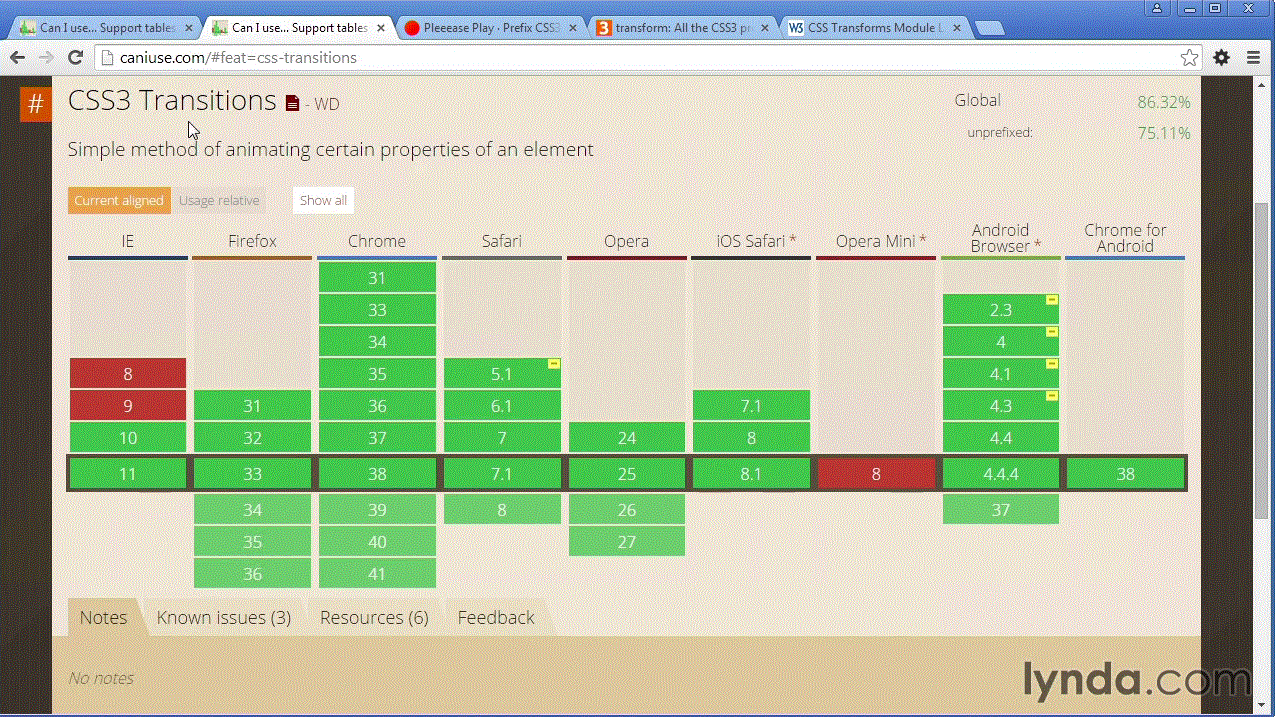
Task: Click the Chrome user profile icon
Action: pos(1158,8)
